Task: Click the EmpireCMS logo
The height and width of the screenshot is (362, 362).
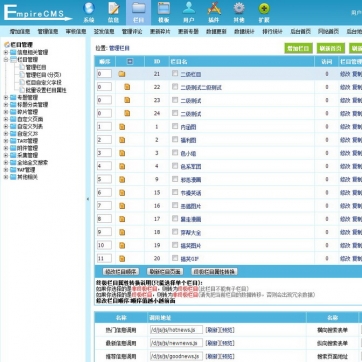Action: coord(37,13)
